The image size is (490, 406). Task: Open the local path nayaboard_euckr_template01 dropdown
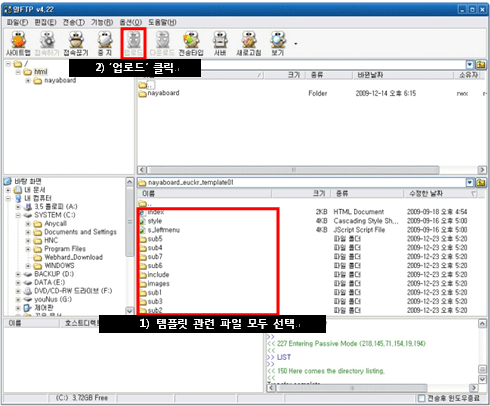[470, 183]
